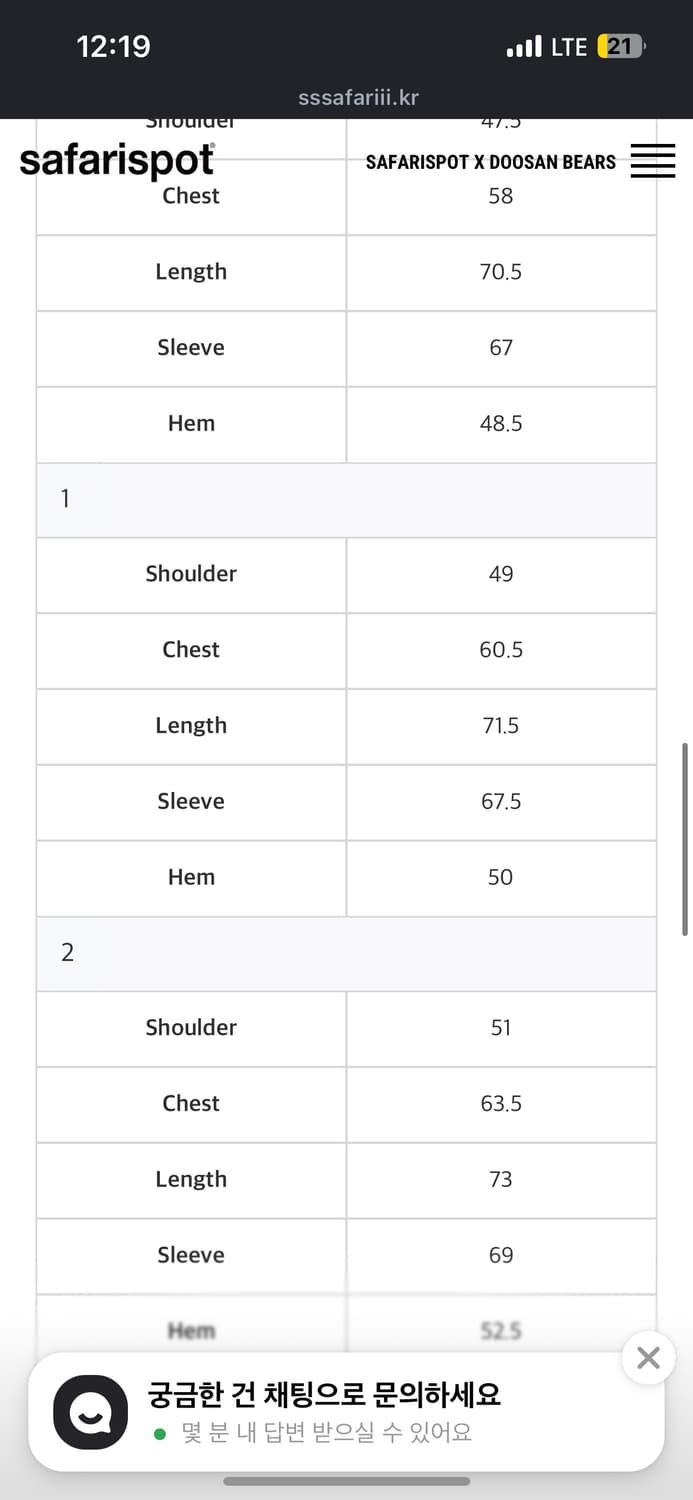
Task: Click the page scrollbar on right edge
Action: click(x=685, y=838)
